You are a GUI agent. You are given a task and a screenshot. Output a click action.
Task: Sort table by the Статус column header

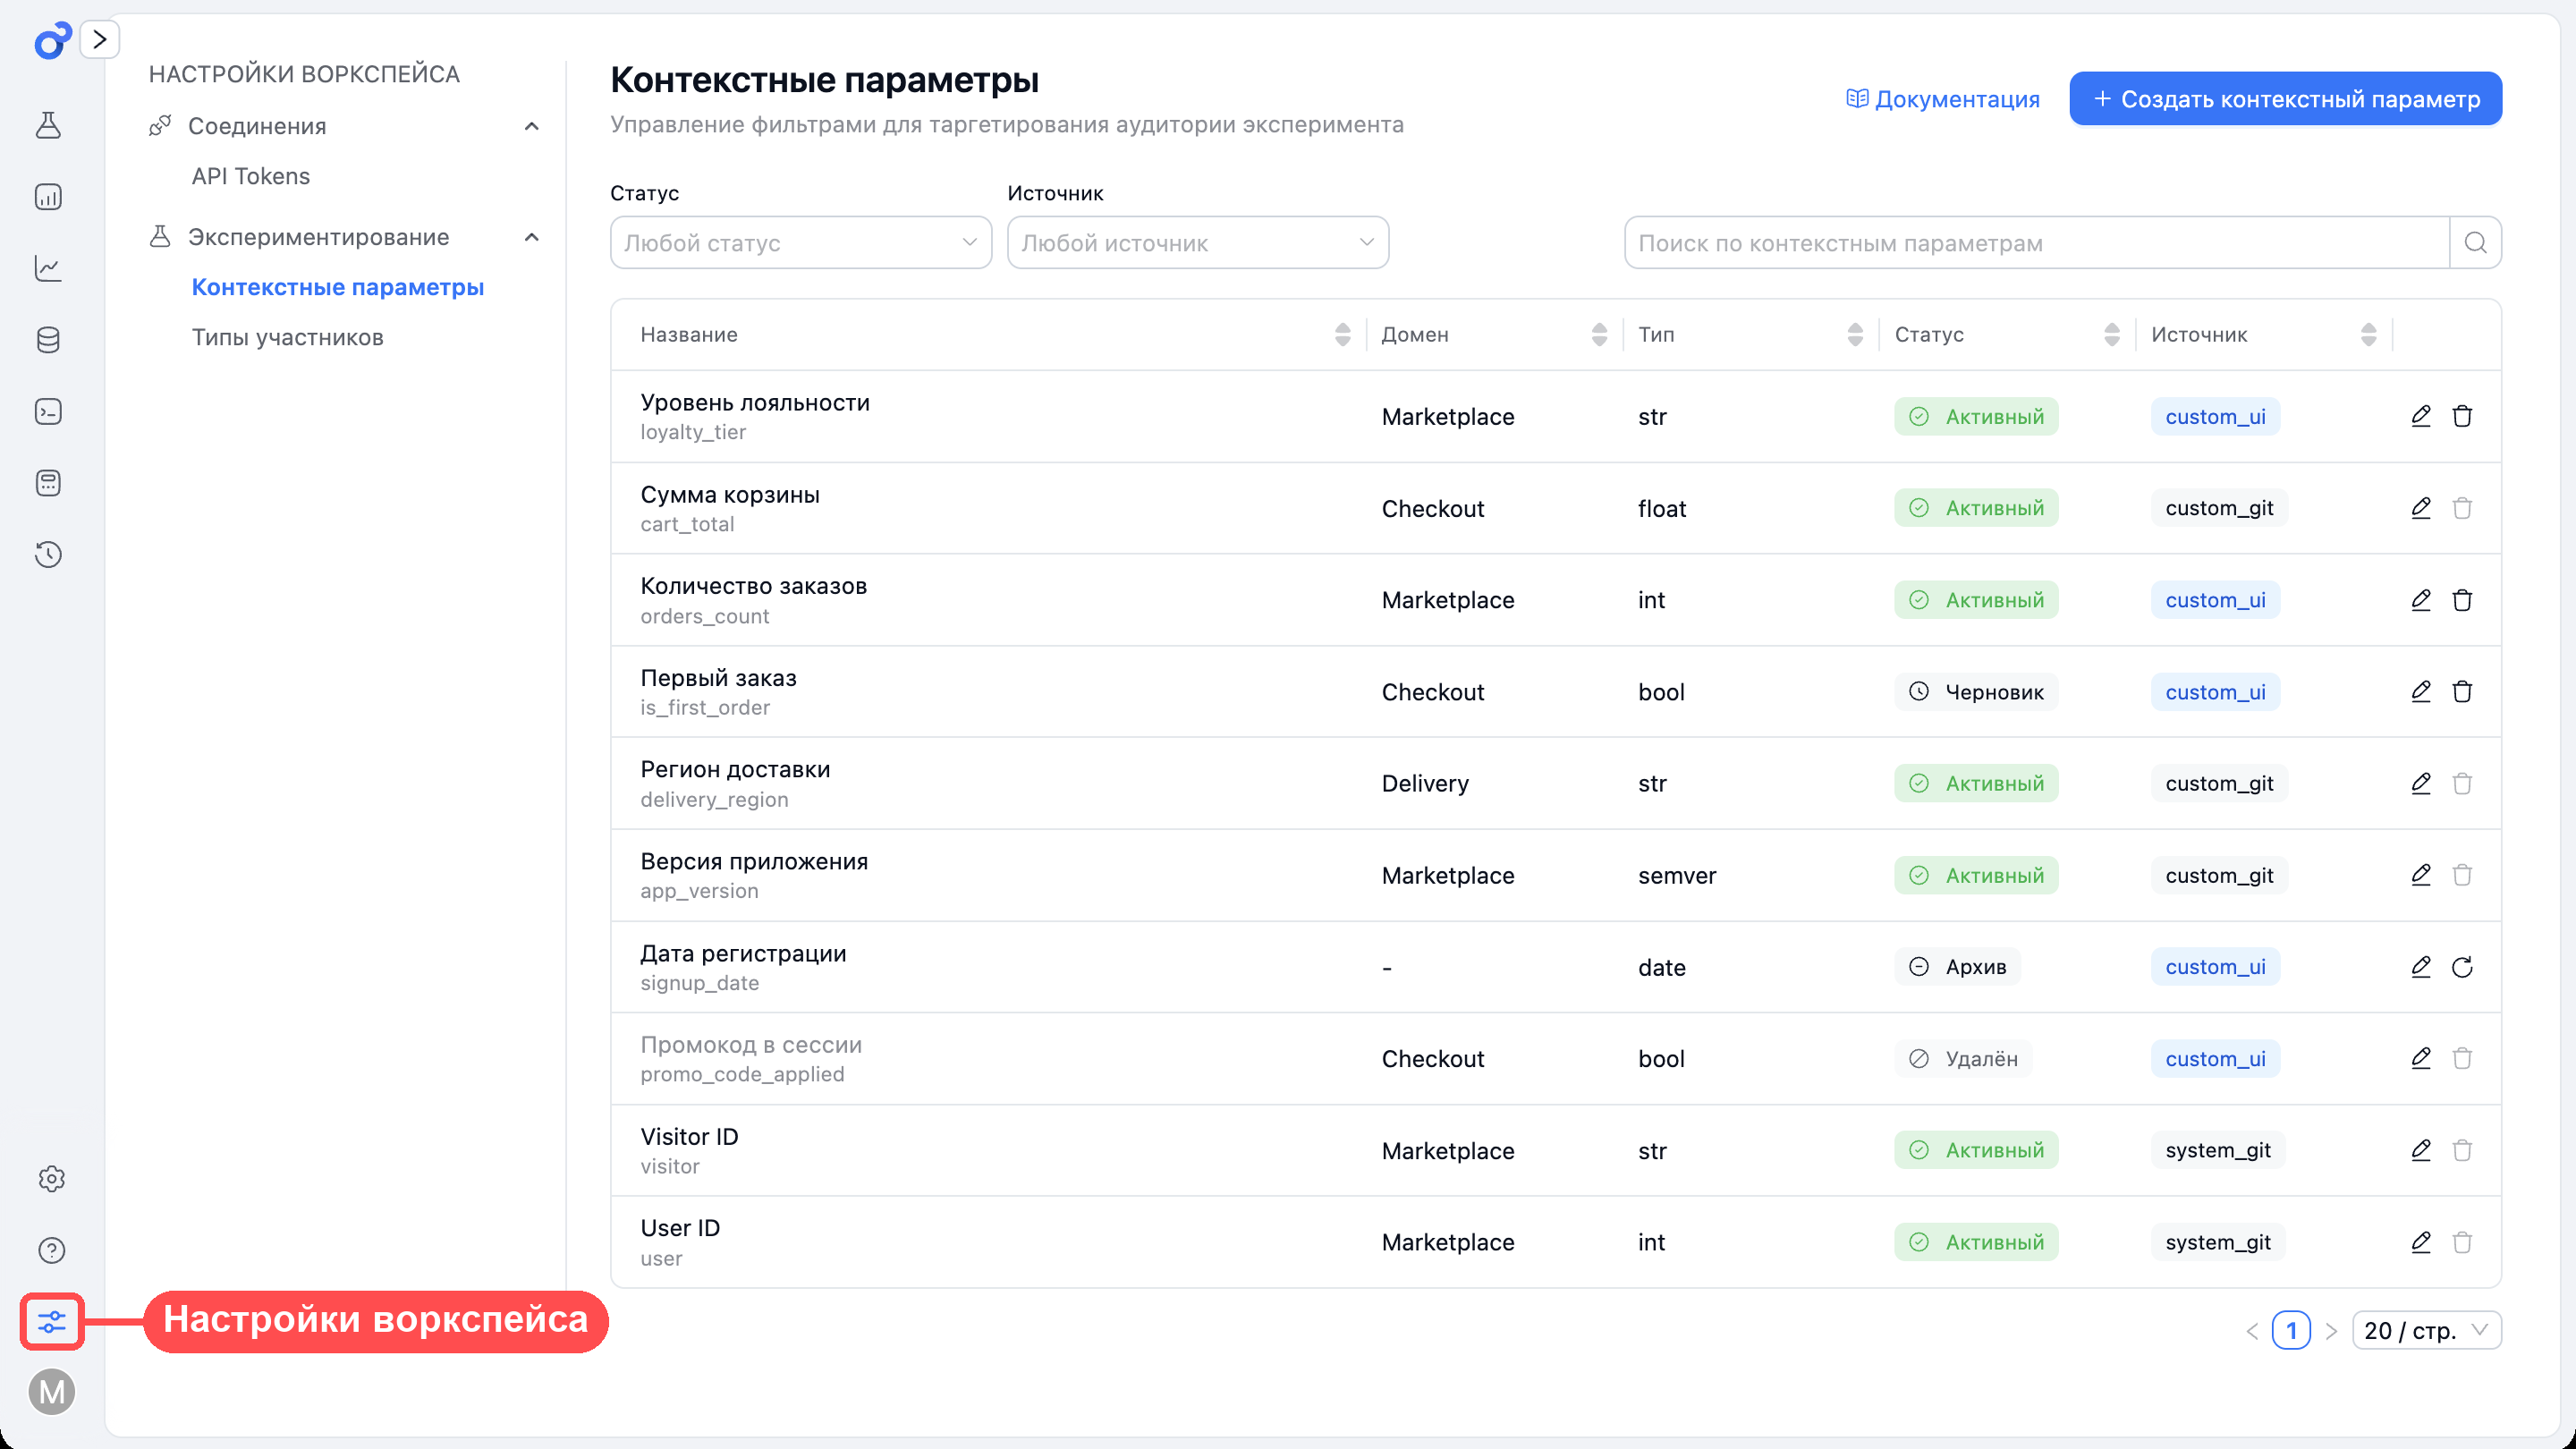pos(2112,335)
